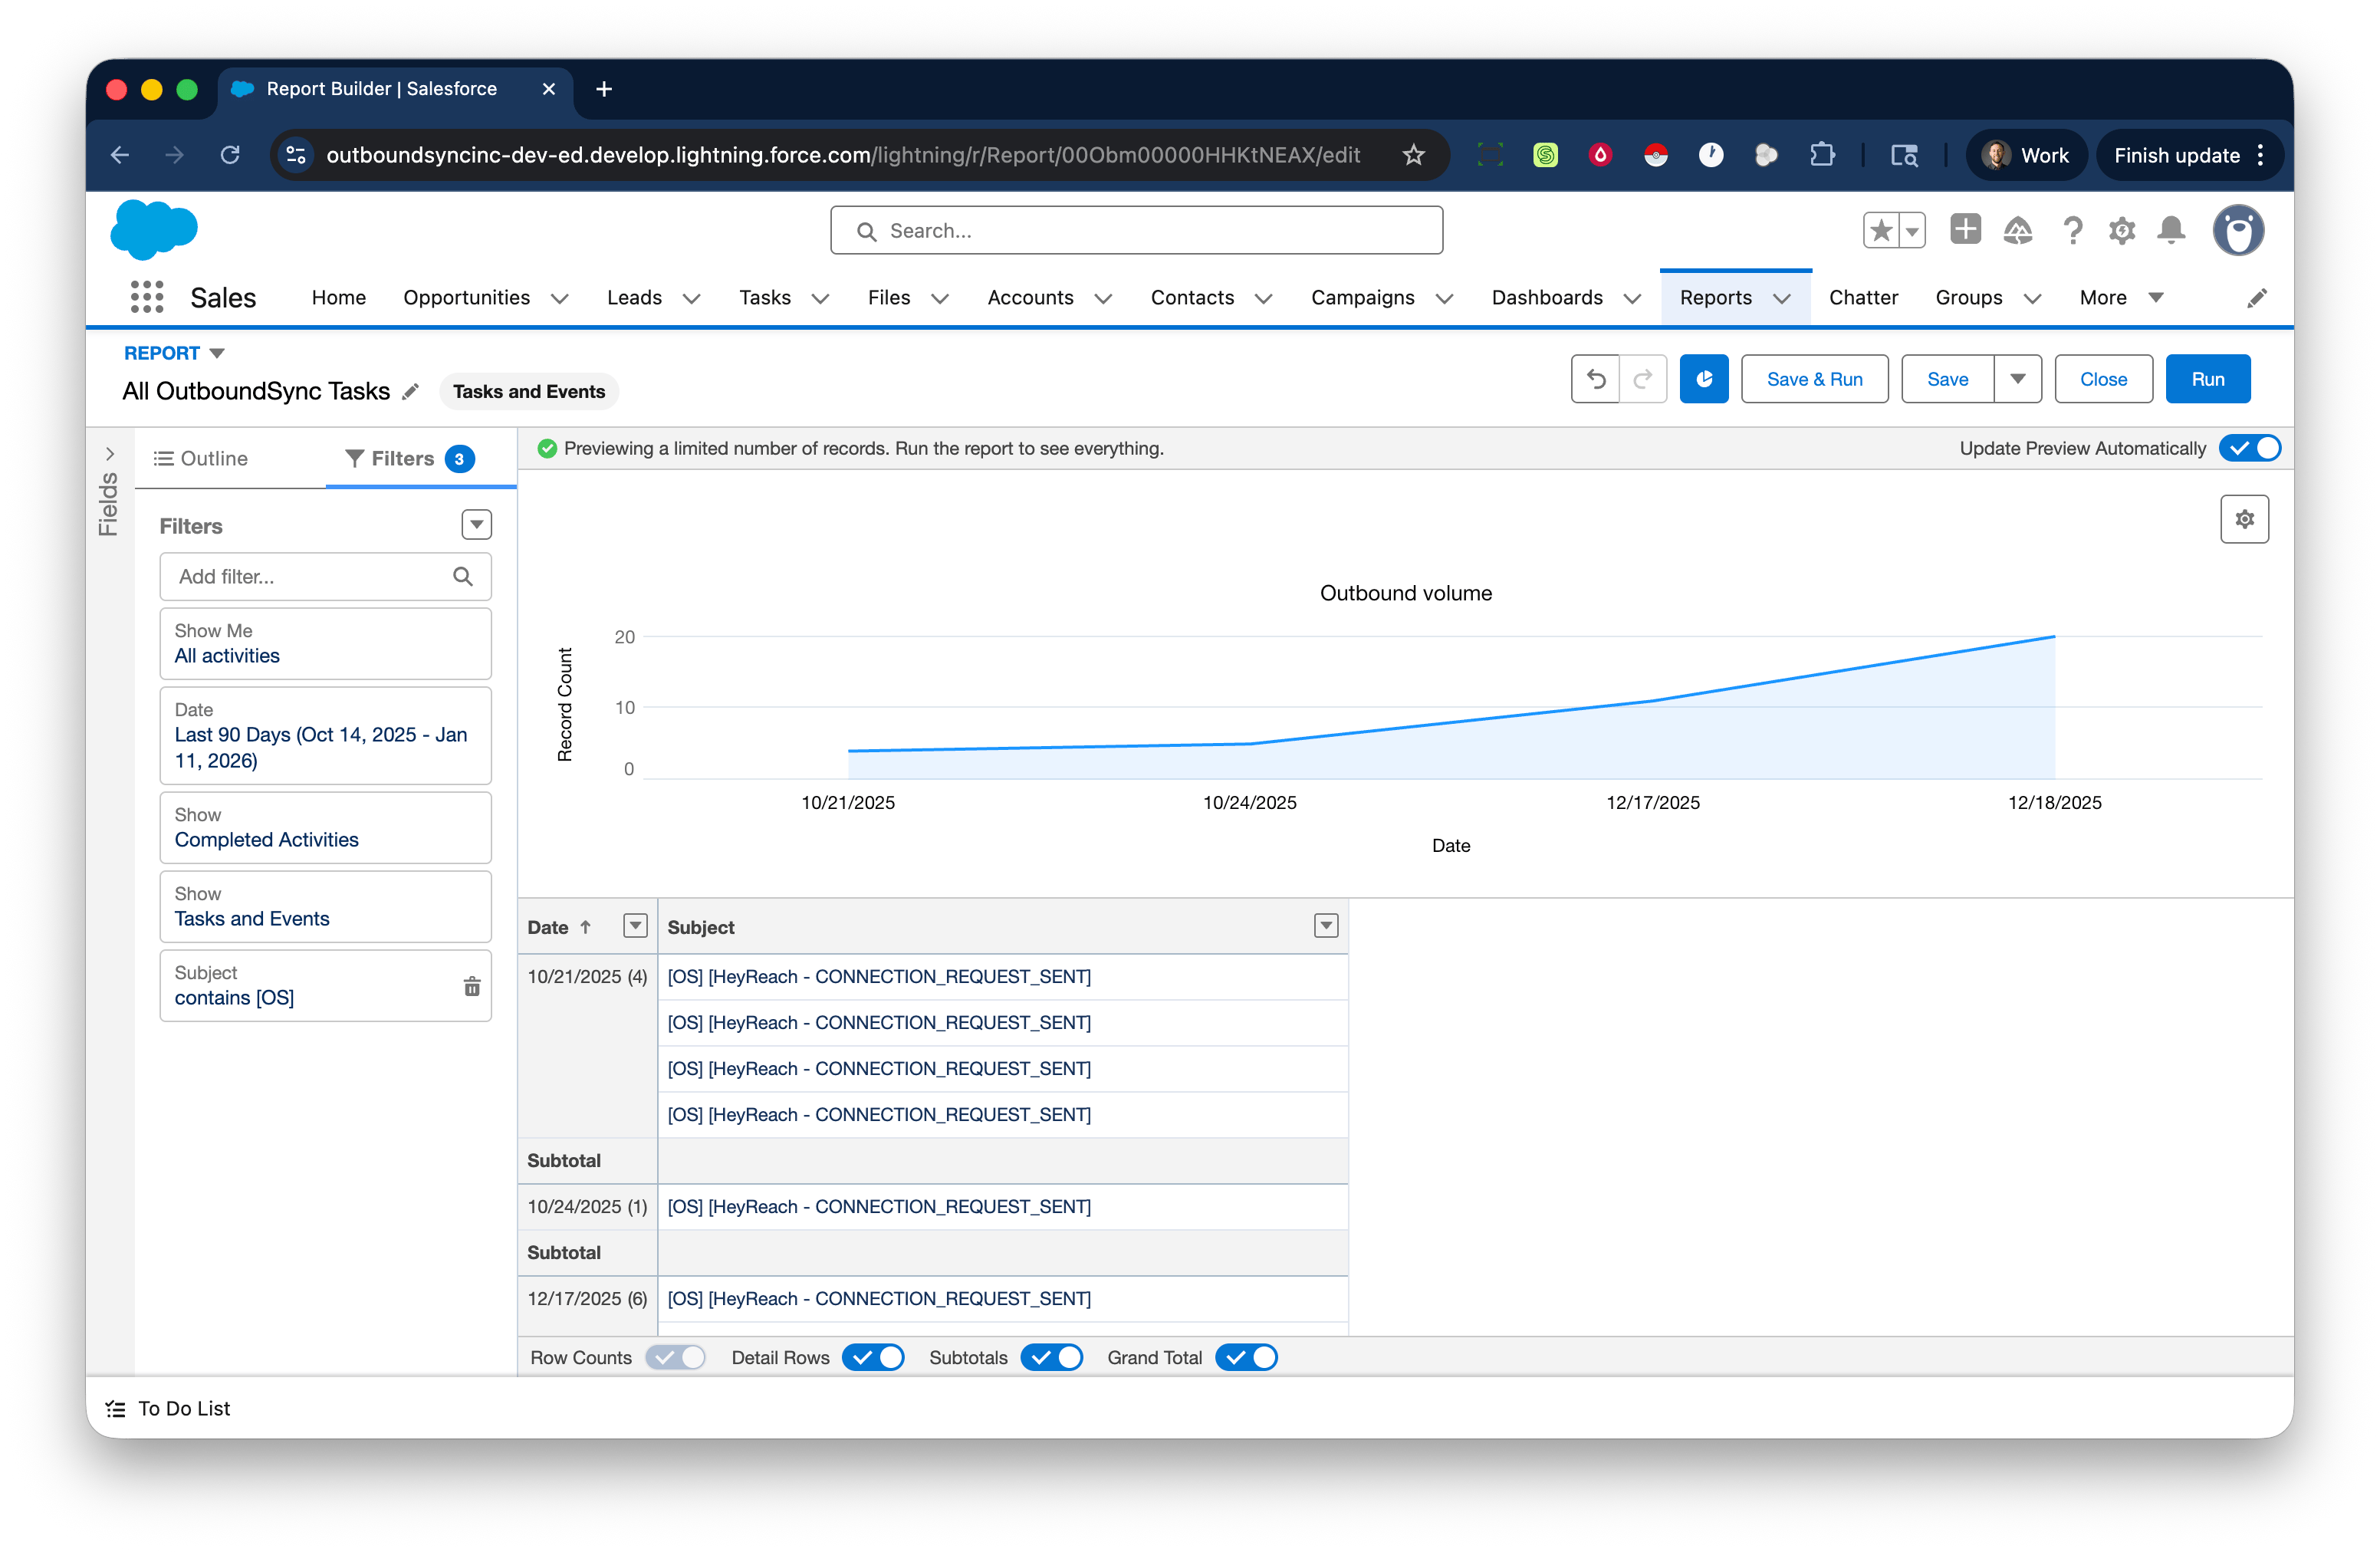The image size is (2380, 1552).
Task: Open Salesforce Setup gear menu
Action: (2121, 230)
